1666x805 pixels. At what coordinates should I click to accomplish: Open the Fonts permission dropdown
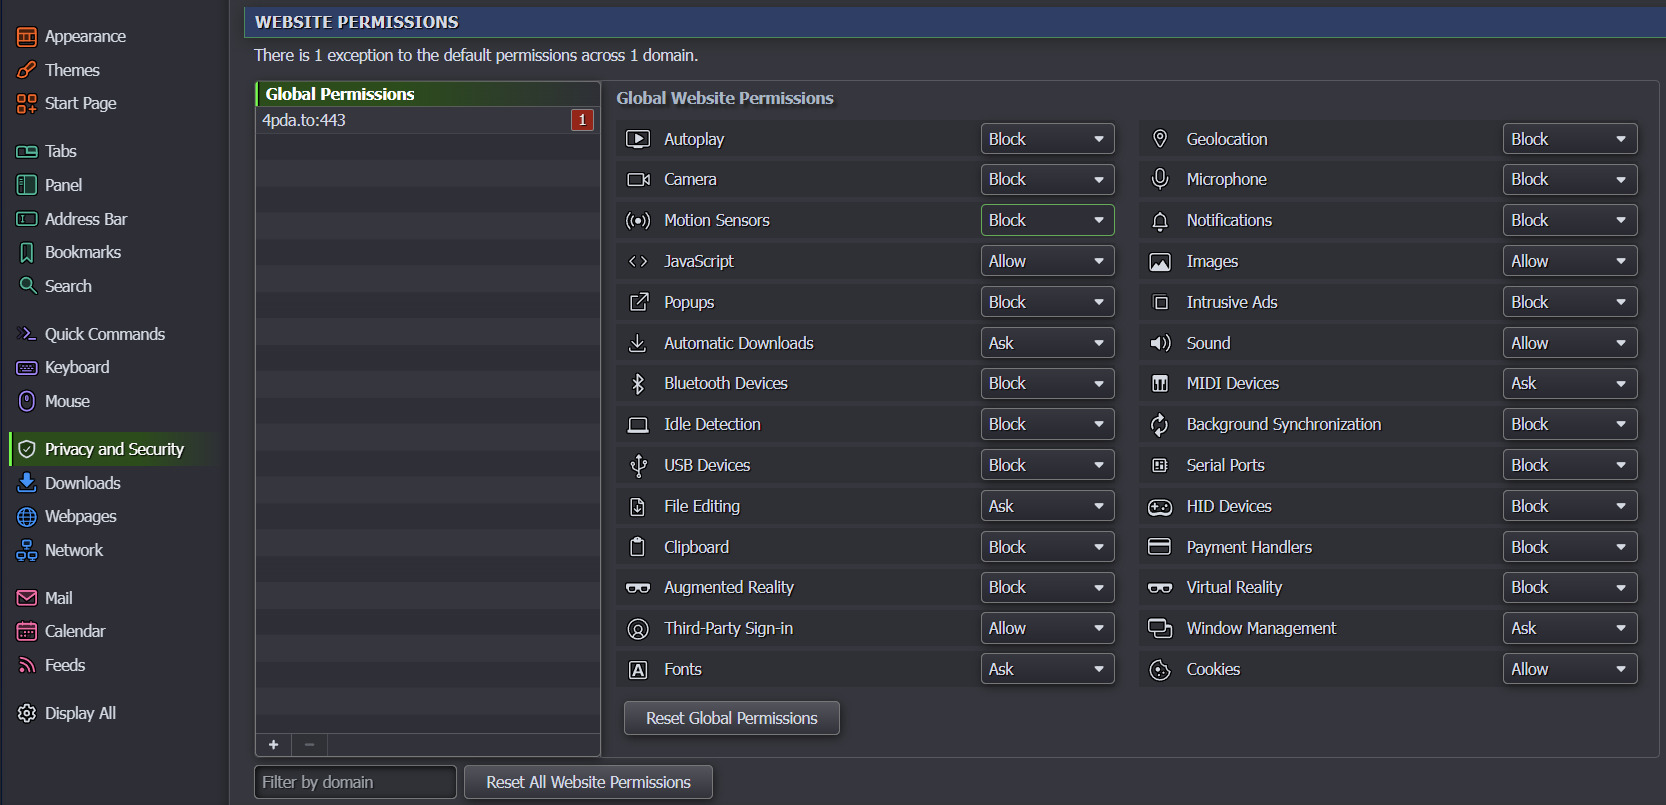[1047, 669]
